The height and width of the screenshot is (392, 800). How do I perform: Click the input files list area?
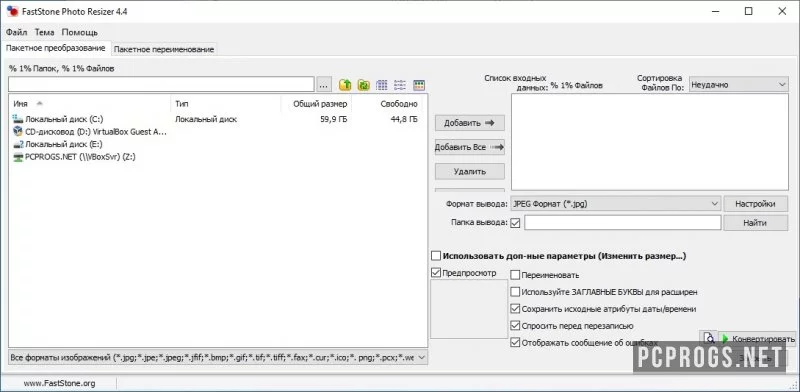[649, 142]
